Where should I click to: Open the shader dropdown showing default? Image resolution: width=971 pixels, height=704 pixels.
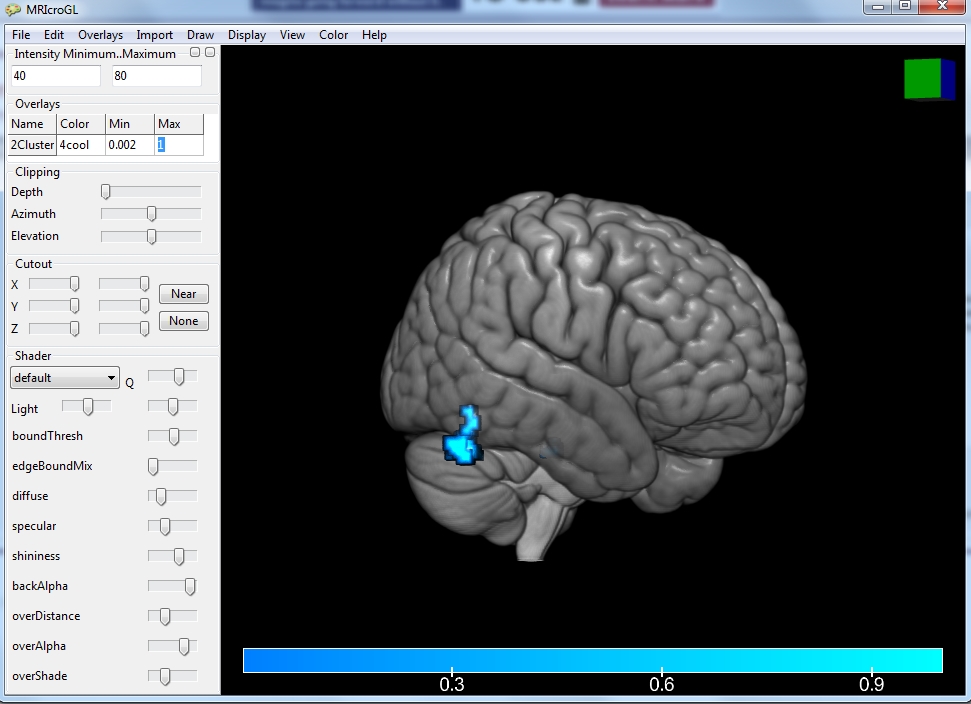click(x=65, y=378)
